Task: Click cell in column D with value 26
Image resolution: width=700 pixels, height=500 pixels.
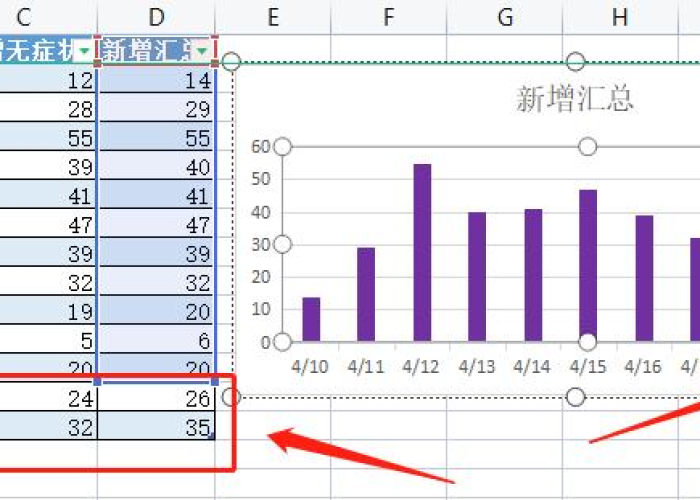Action: tap(156, 398)
